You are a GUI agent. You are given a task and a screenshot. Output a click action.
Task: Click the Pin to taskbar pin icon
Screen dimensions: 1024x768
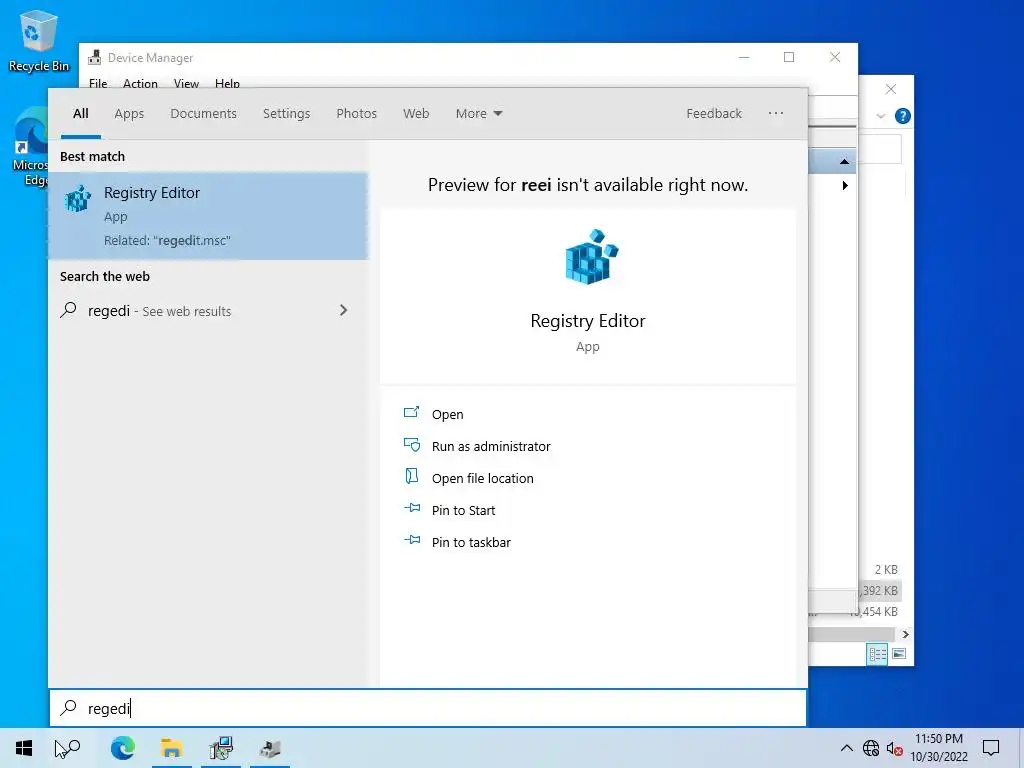coord(411,540)
